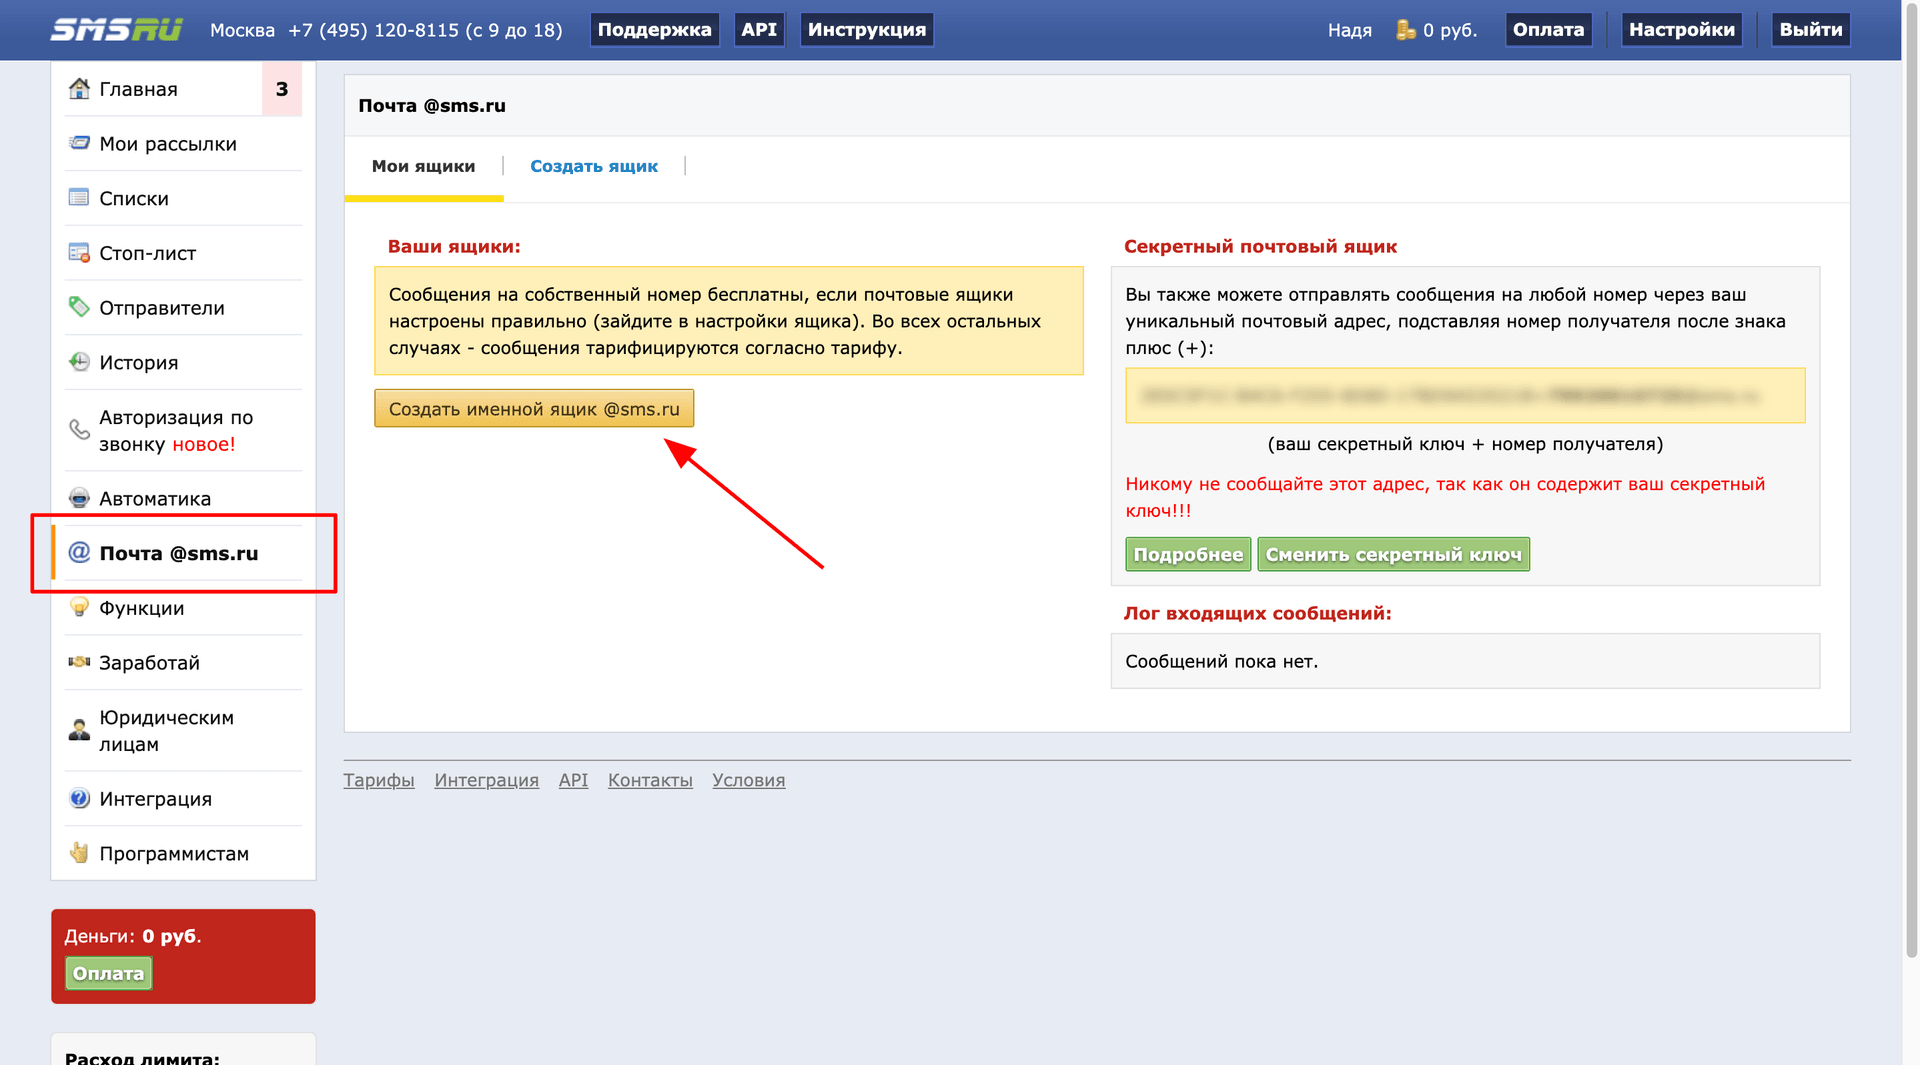Switch to the Мои ящики tab
Image resolution: width=1920 pixels, height=1065 pixels.
[423, 166]
